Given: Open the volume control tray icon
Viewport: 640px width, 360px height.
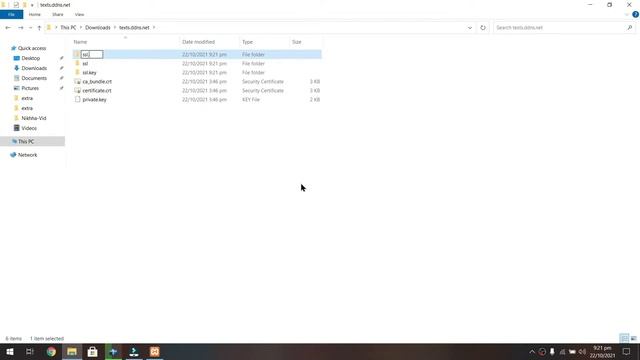Looking at the screenshot, I should (582, 352).
